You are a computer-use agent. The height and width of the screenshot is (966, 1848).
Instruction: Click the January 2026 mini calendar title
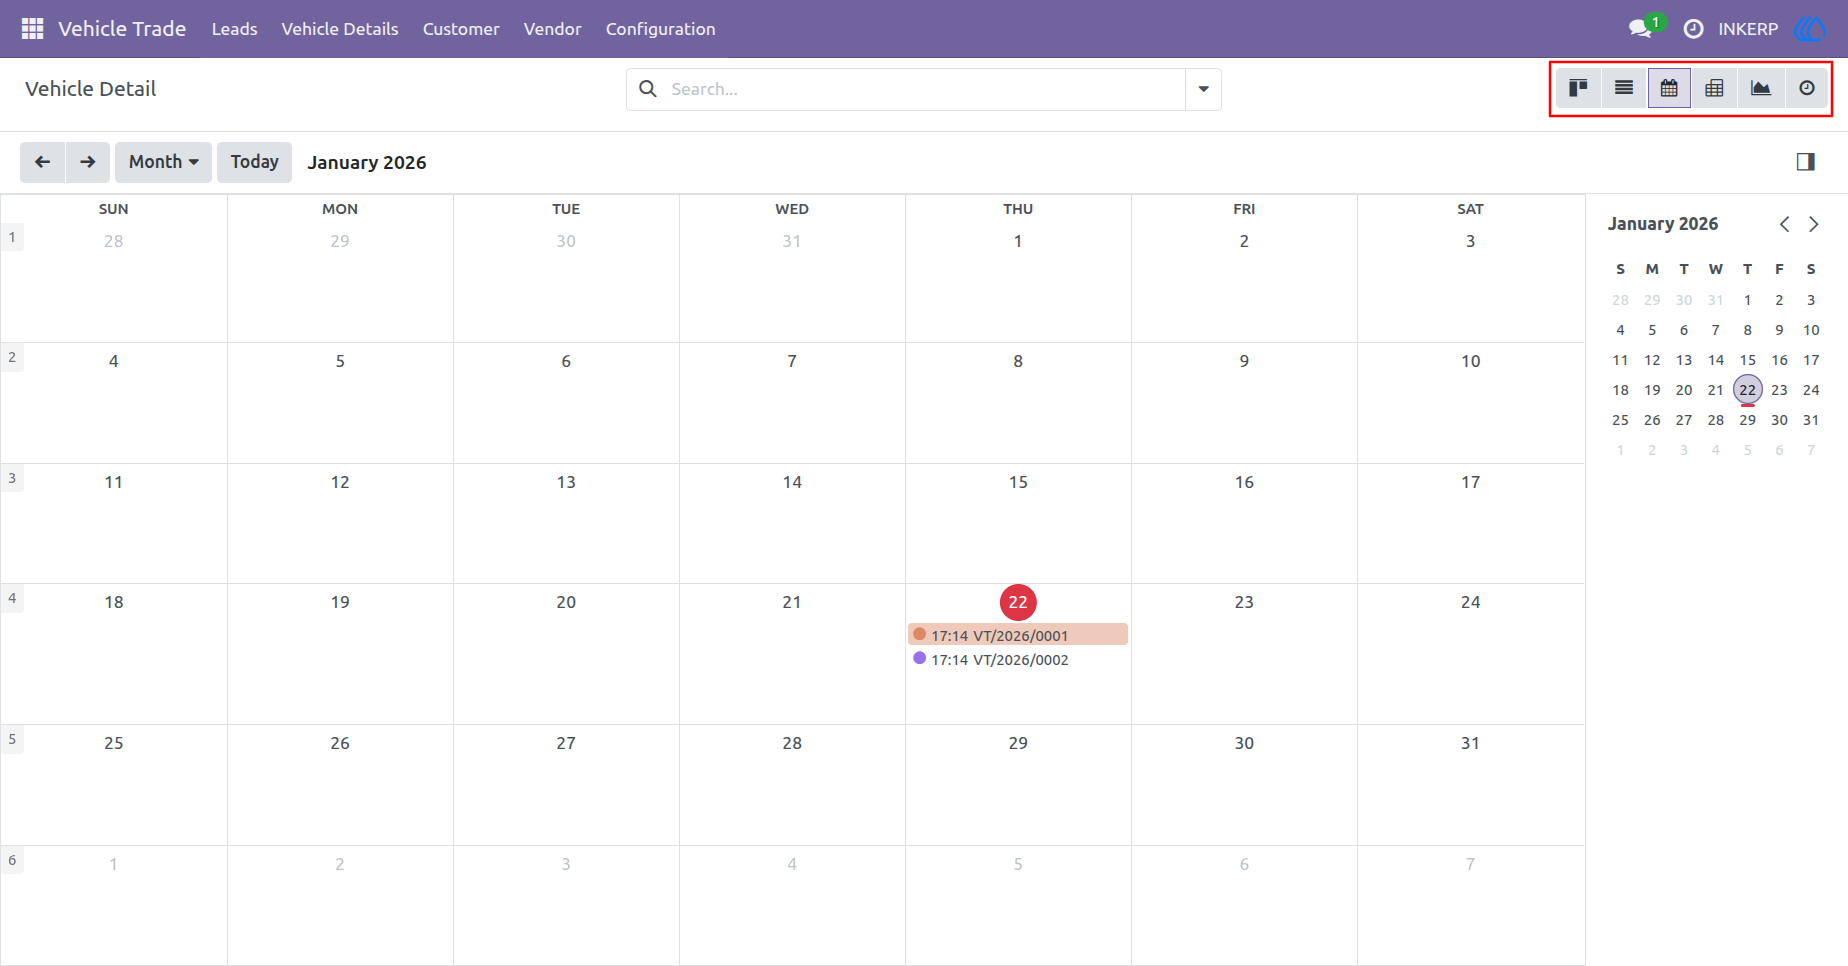click(1662, 224)
